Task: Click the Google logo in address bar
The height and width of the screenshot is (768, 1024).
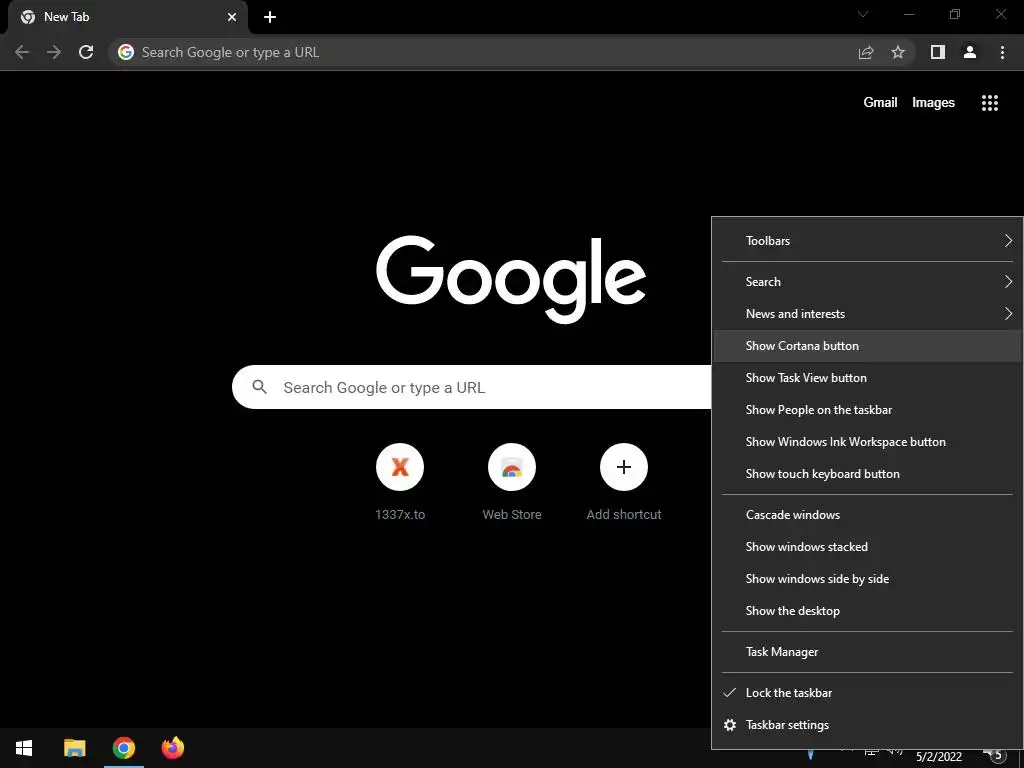Action: [126, 52]
